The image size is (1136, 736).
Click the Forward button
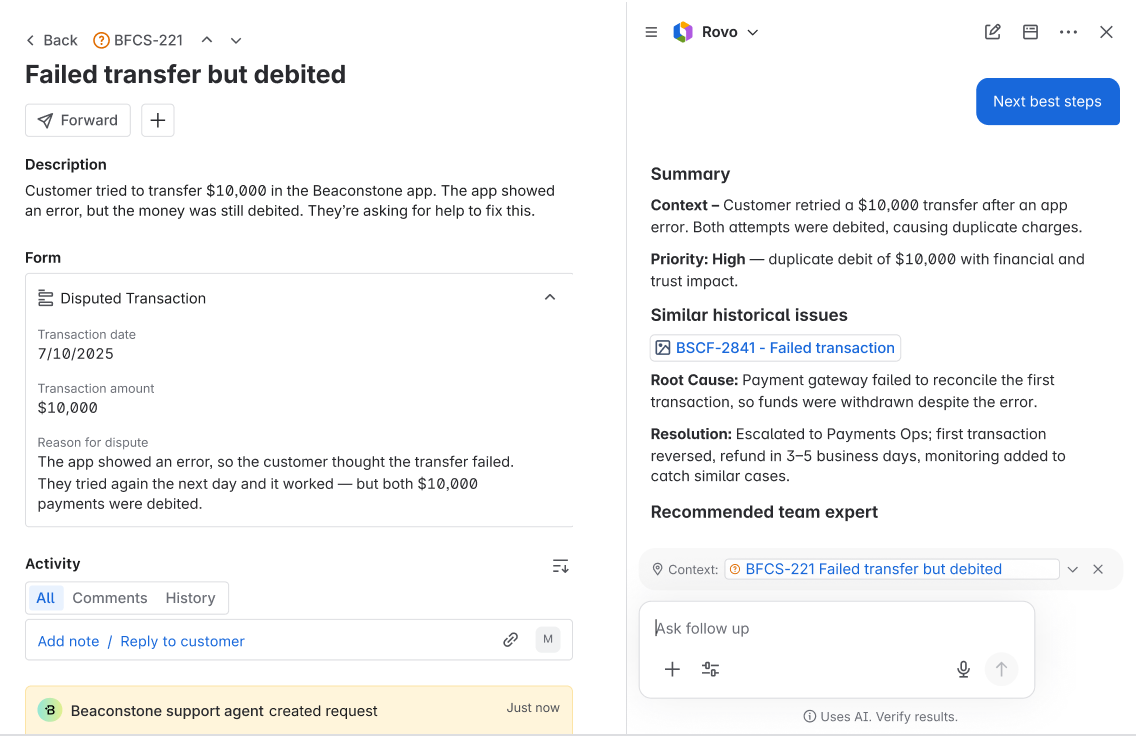tap(78, 120)
